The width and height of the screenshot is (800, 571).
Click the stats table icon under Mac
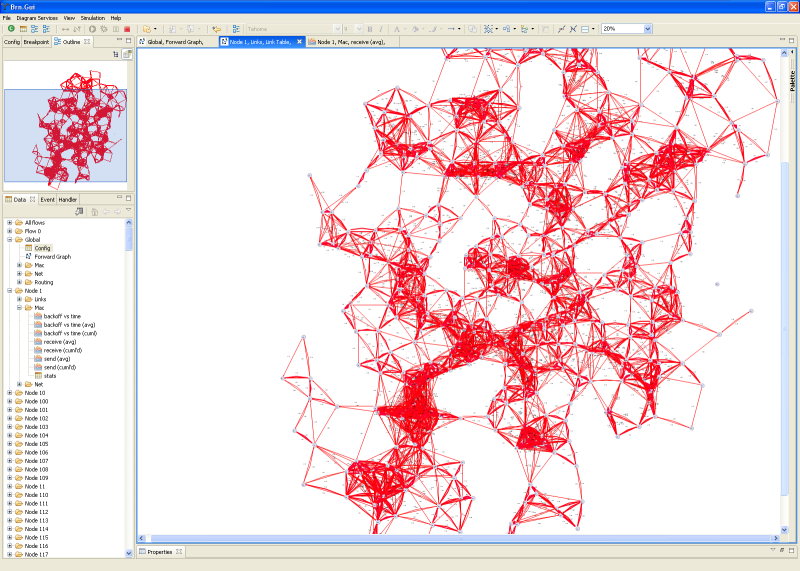point(38,376)
